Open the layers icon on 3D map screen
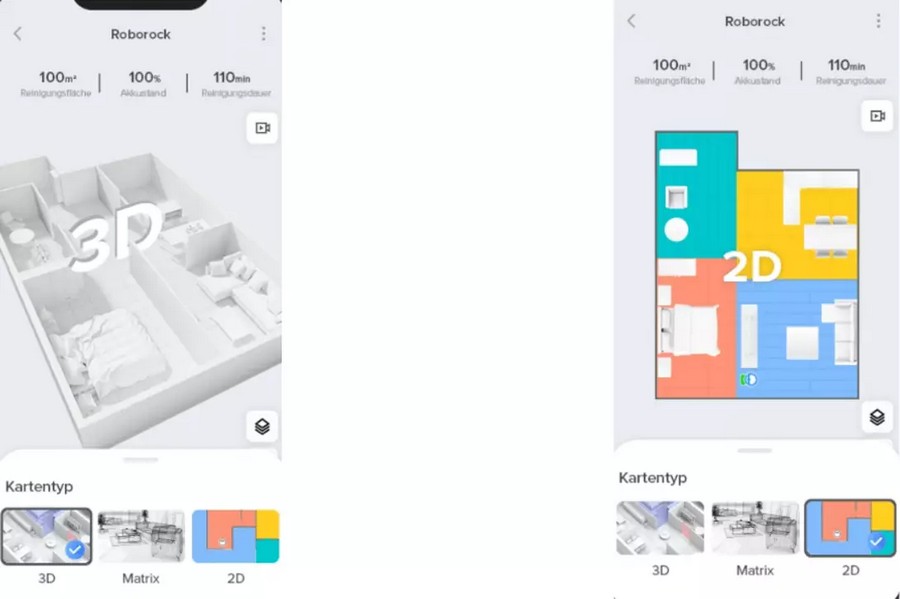 coord(262,426)
